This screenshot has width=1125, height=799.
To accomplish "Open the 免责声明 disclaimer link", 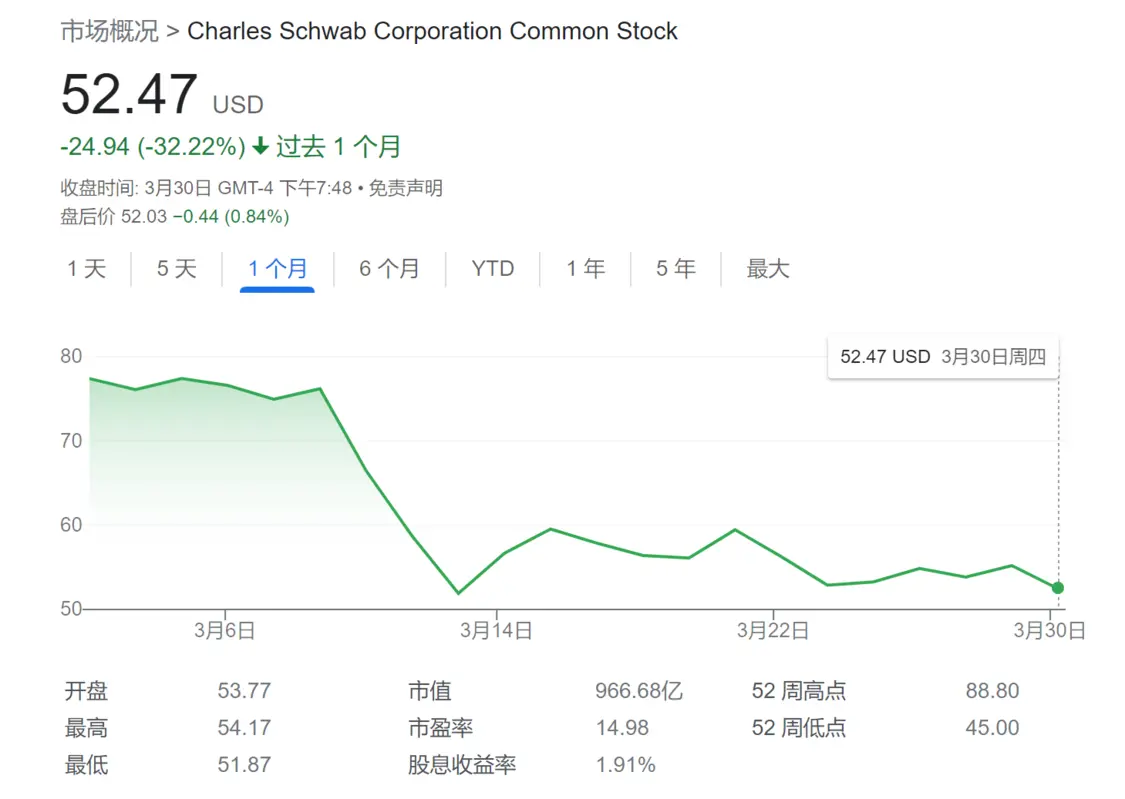I will tap(405, 188).
